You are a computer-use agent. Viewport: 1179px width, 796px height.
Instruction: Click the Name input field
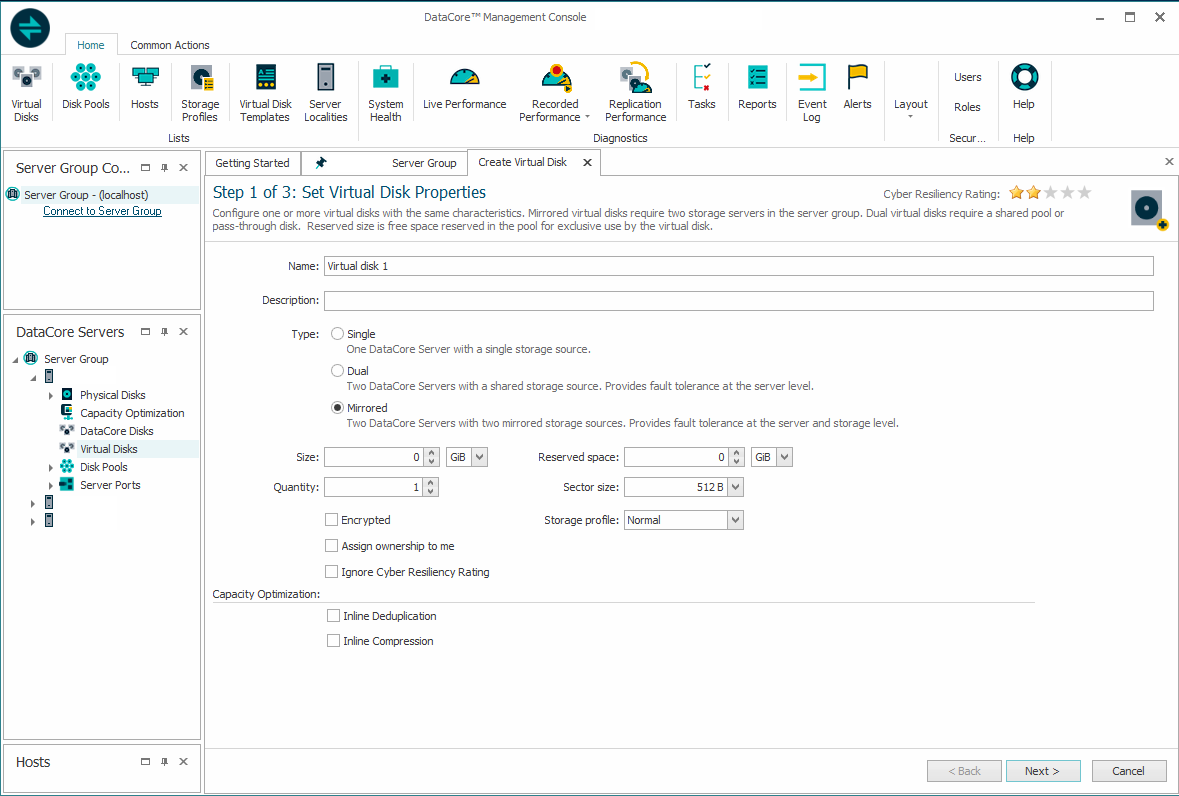(738, 266)
